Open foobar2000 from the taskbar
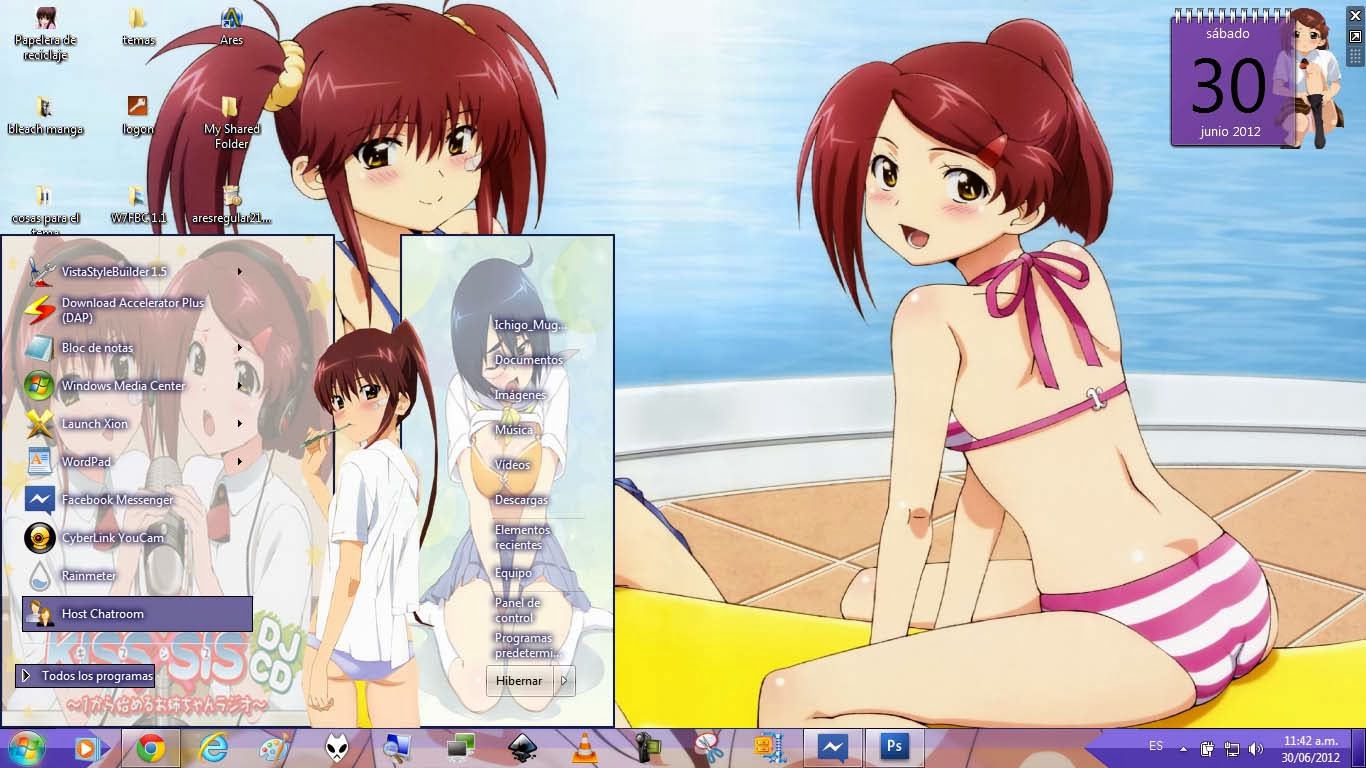Image resolution: width=1366 pixels, height=768 pixels. 335,747
